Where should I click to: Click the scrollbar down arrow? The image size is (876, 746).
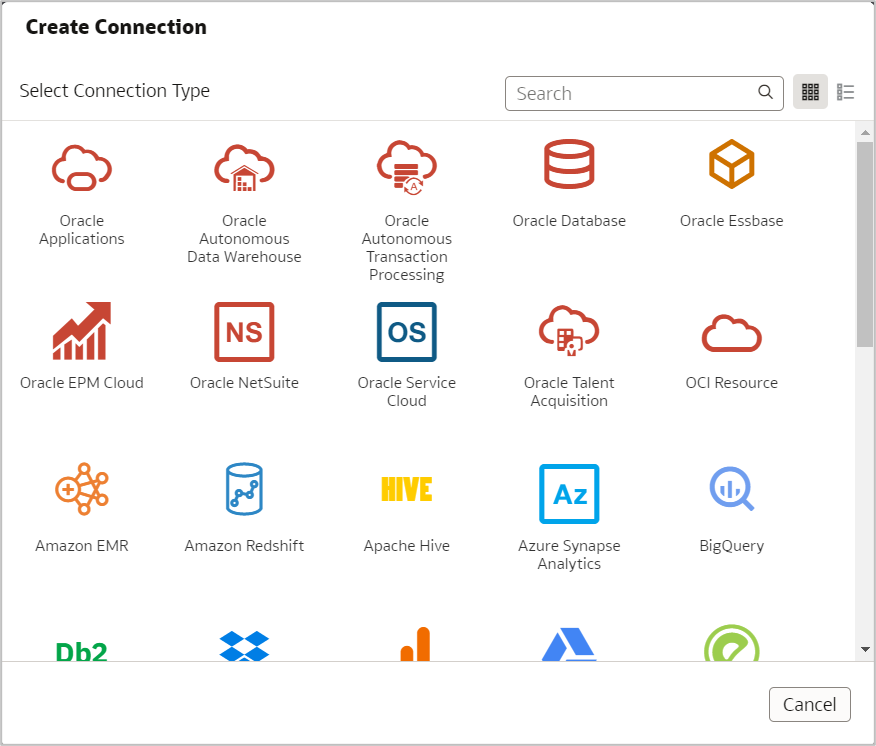[x=865, y=649]
